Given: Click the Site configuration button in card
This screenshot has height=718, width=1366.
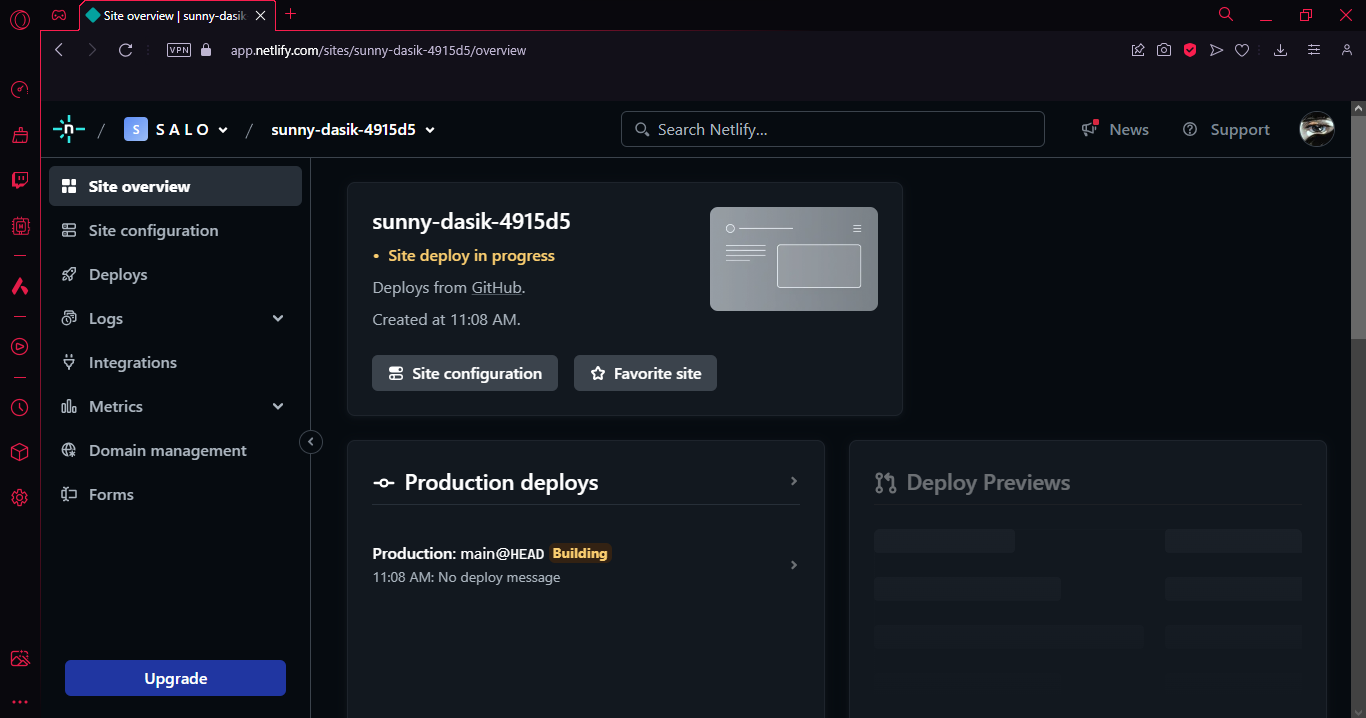Looking at the screenshot, I should [x=465, y=373].
